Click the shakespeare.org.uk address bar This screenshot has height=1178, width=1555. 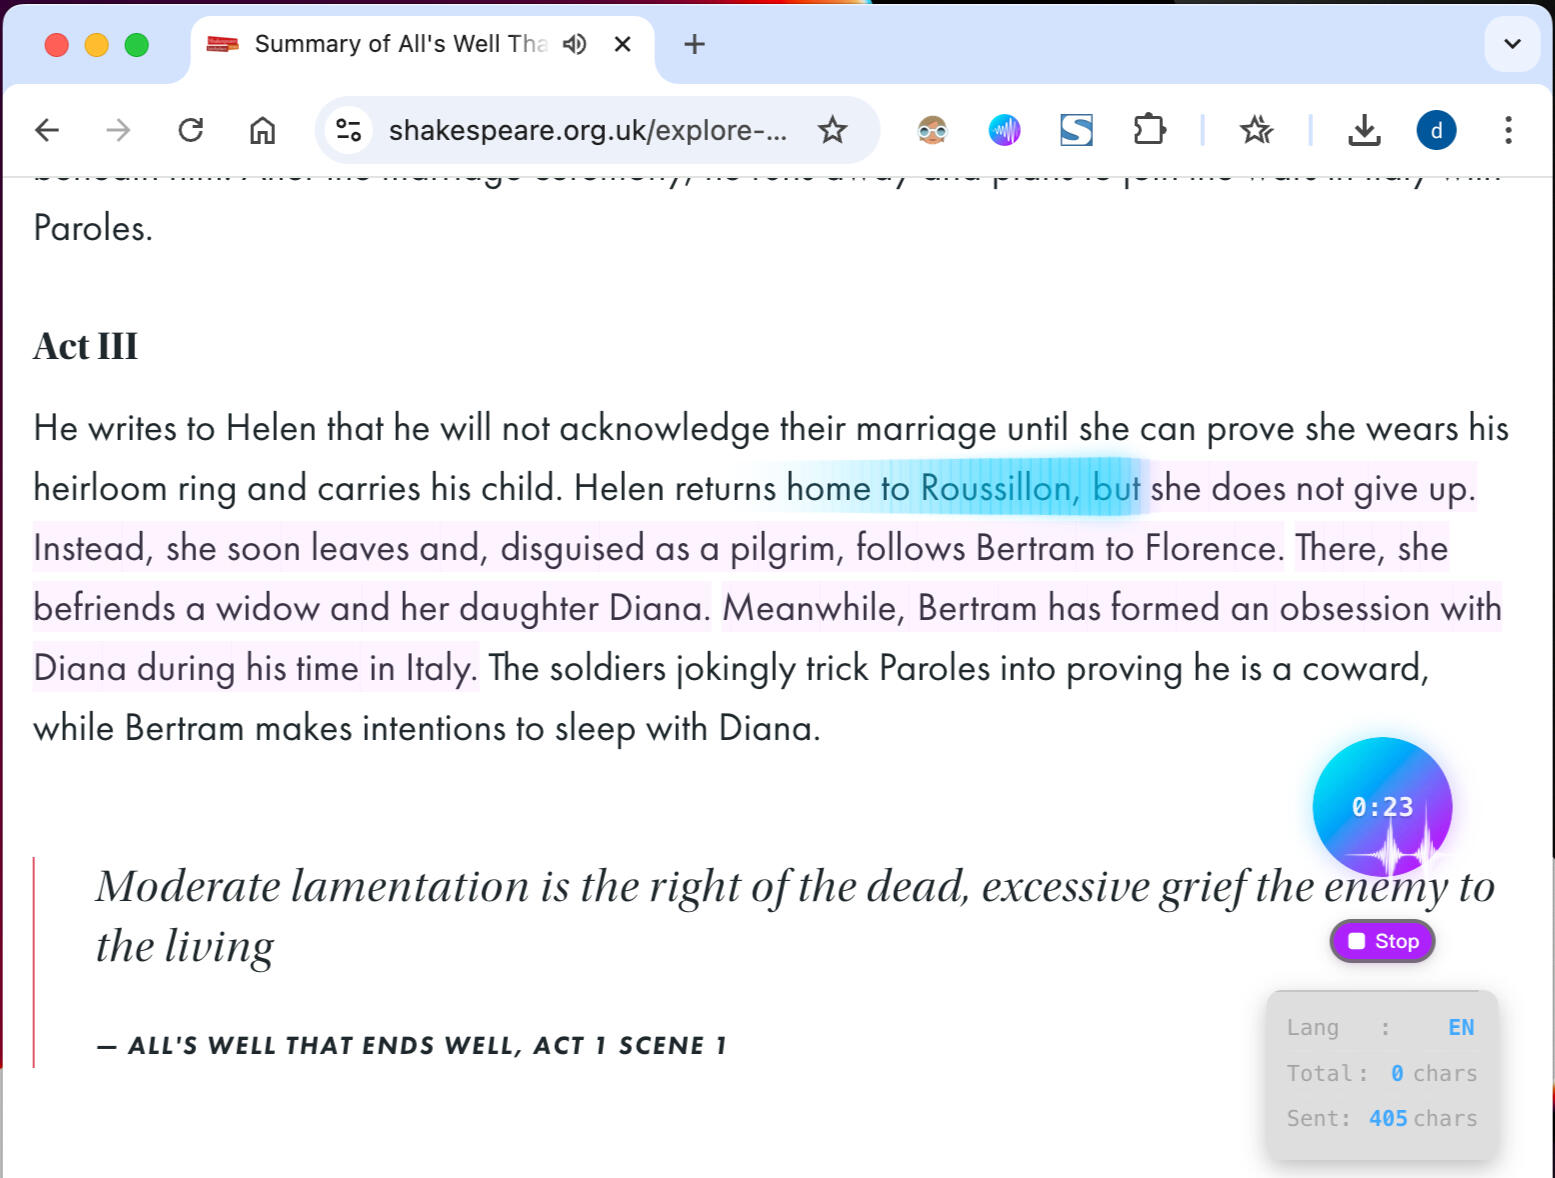588,130
